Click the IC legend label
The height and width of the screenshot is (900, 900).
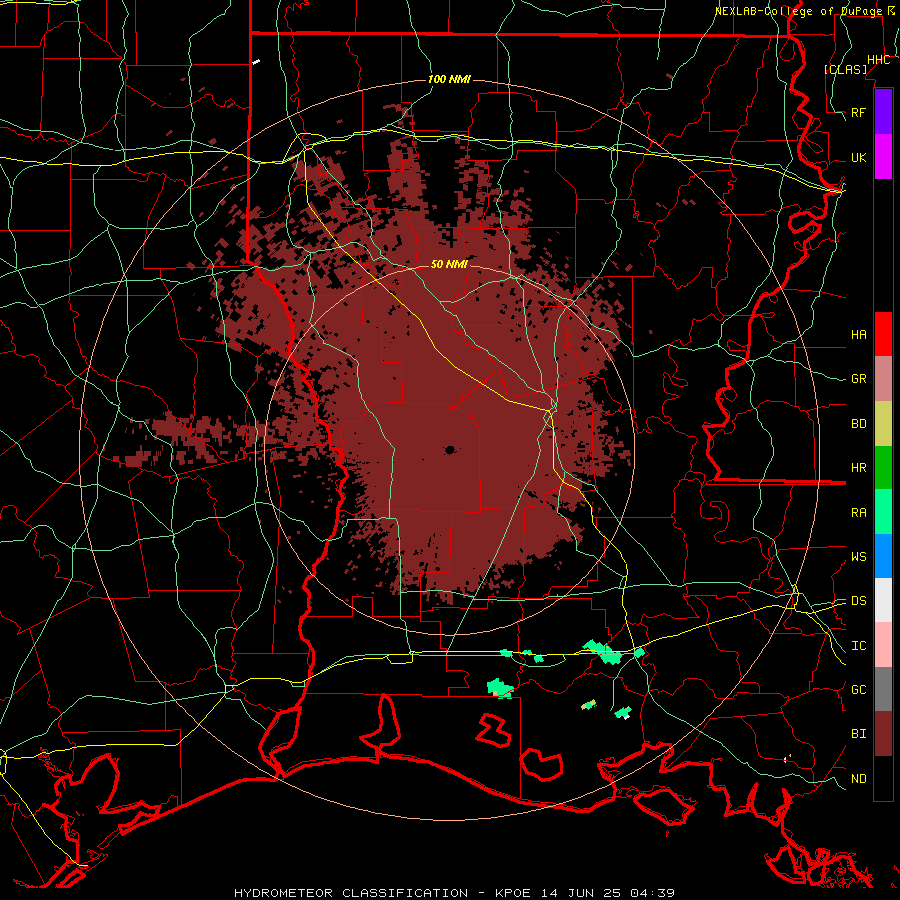[x=858, y=646]
